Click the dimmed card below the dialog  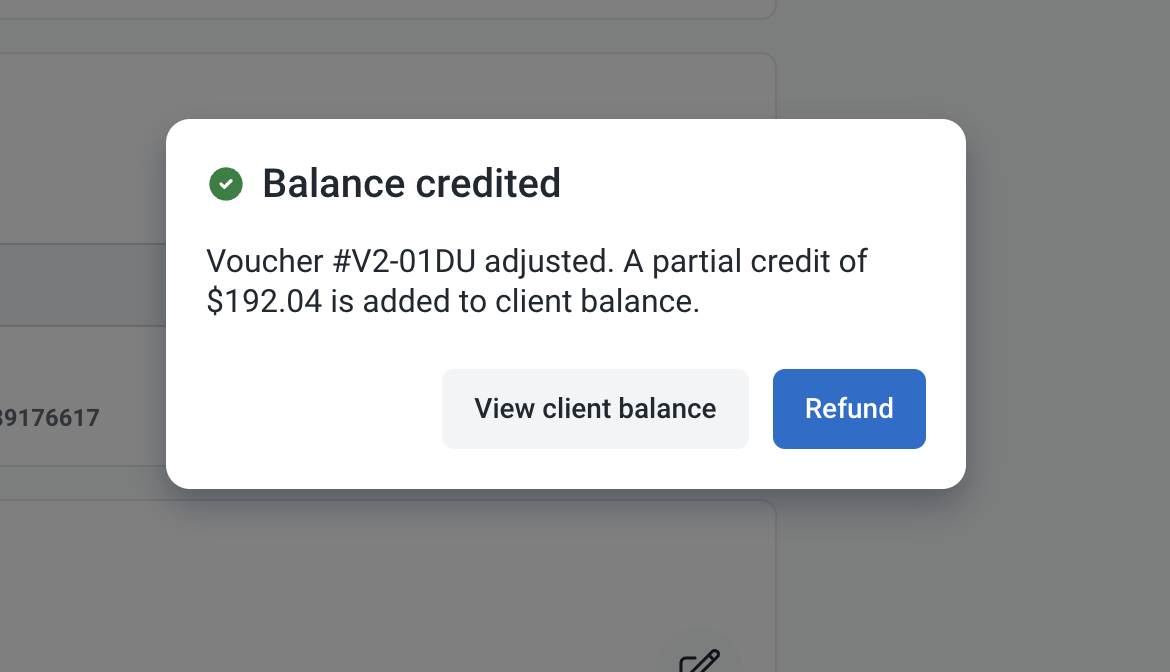[400, 580]
